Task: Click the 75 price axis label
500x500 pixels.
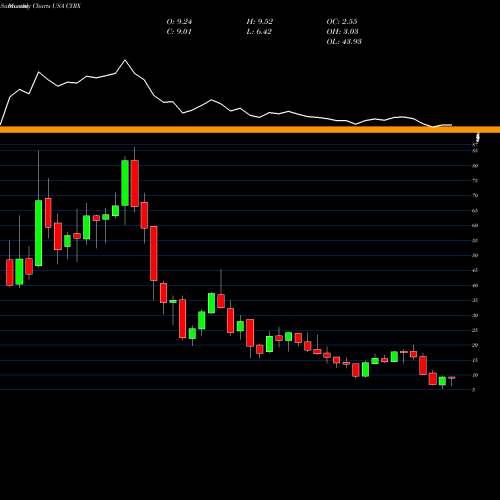Action: tap(475, 181)
